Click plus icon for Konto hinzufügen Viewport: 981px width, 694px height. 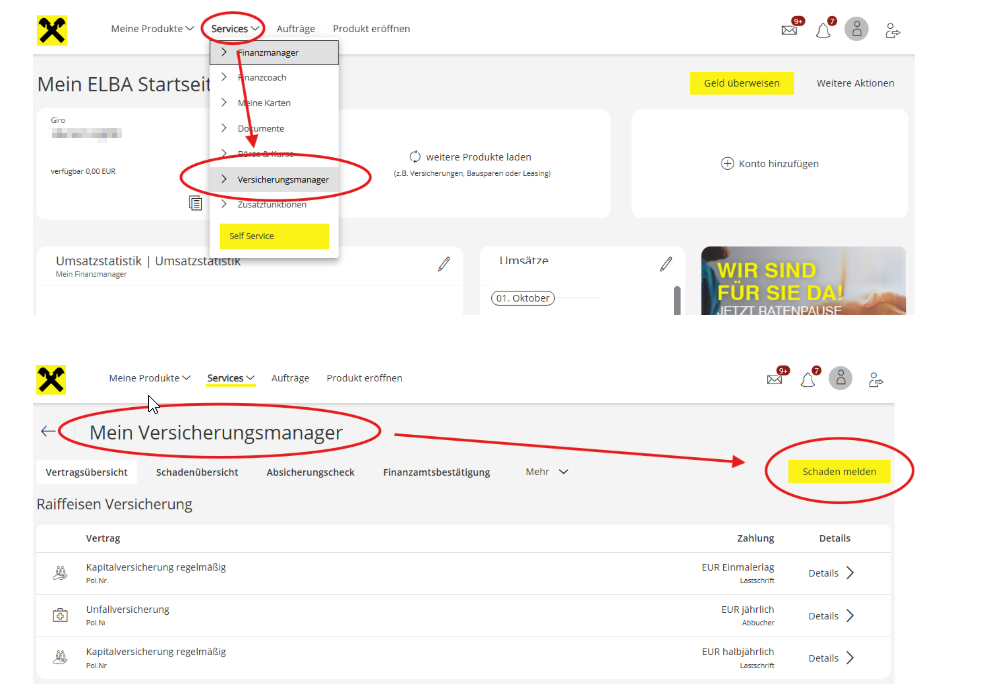pos(727,163)
